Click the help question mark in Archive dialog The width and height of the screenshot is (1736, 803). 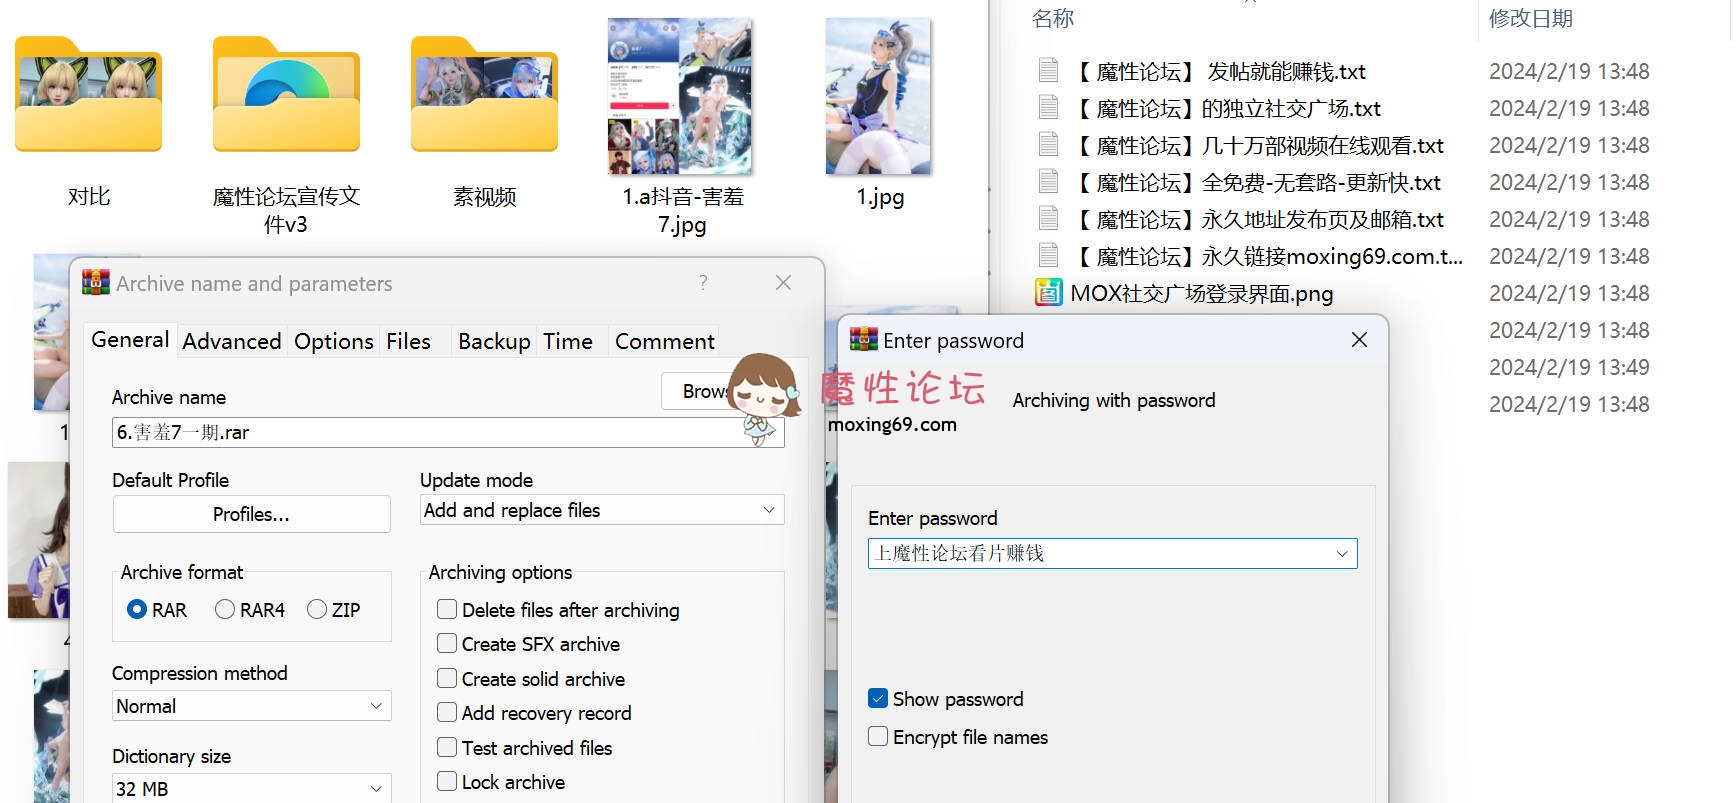pyautogui.click(x=703, y=283)
